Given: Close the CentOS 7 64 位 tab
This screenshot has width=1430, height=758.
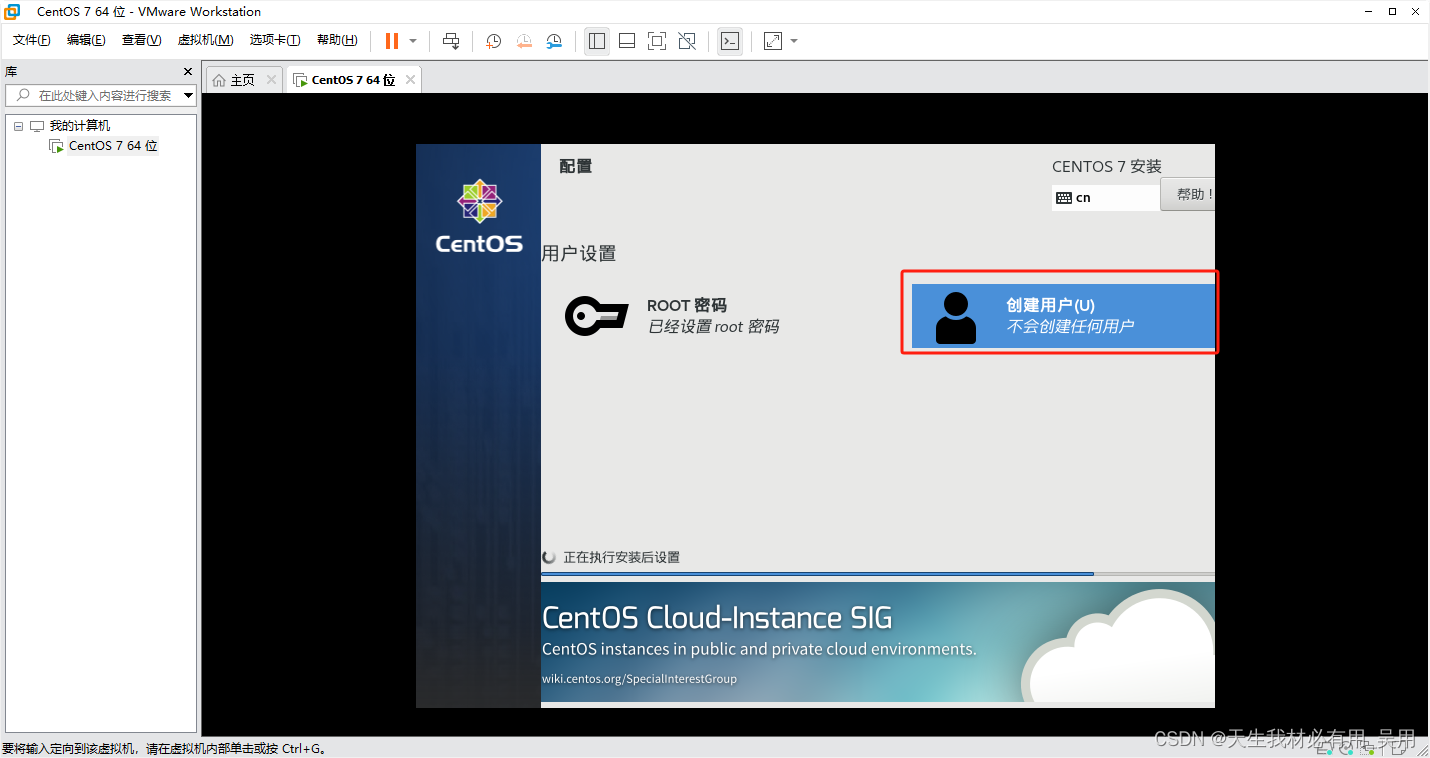Looking at the screenshot, I should [410, 80].
